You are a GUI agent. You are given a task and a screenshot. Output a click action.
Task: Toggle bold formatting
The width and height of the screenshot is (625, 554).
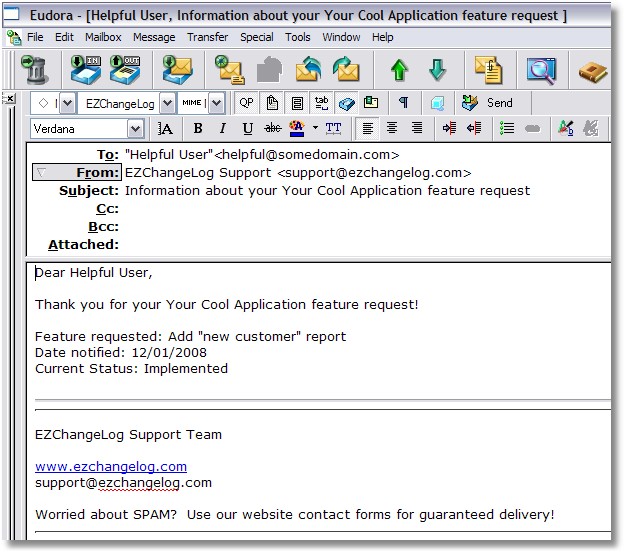click(198, 128)
